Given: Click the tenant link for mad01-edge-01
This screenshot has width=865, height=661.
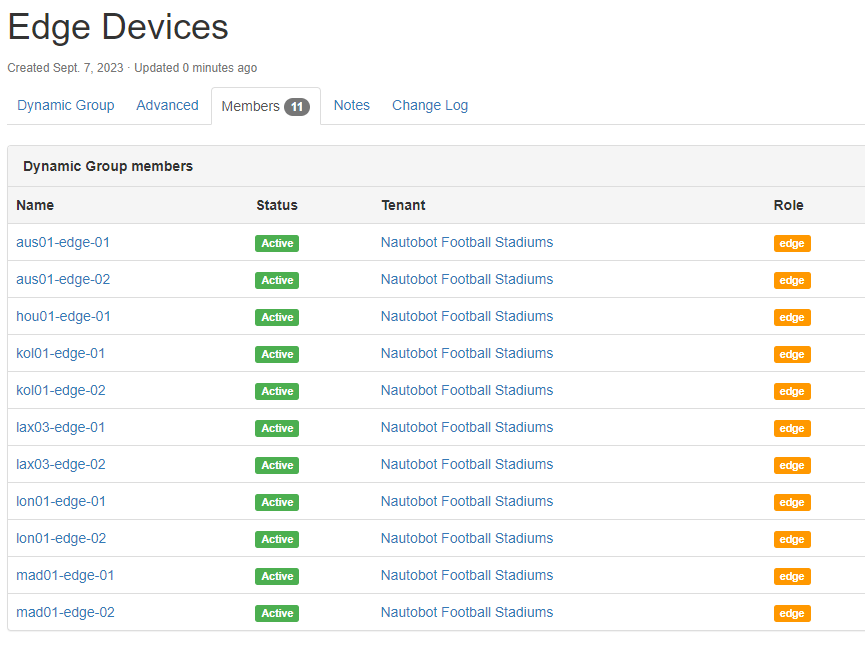Looking at the screenshot, I should [466, 575].
